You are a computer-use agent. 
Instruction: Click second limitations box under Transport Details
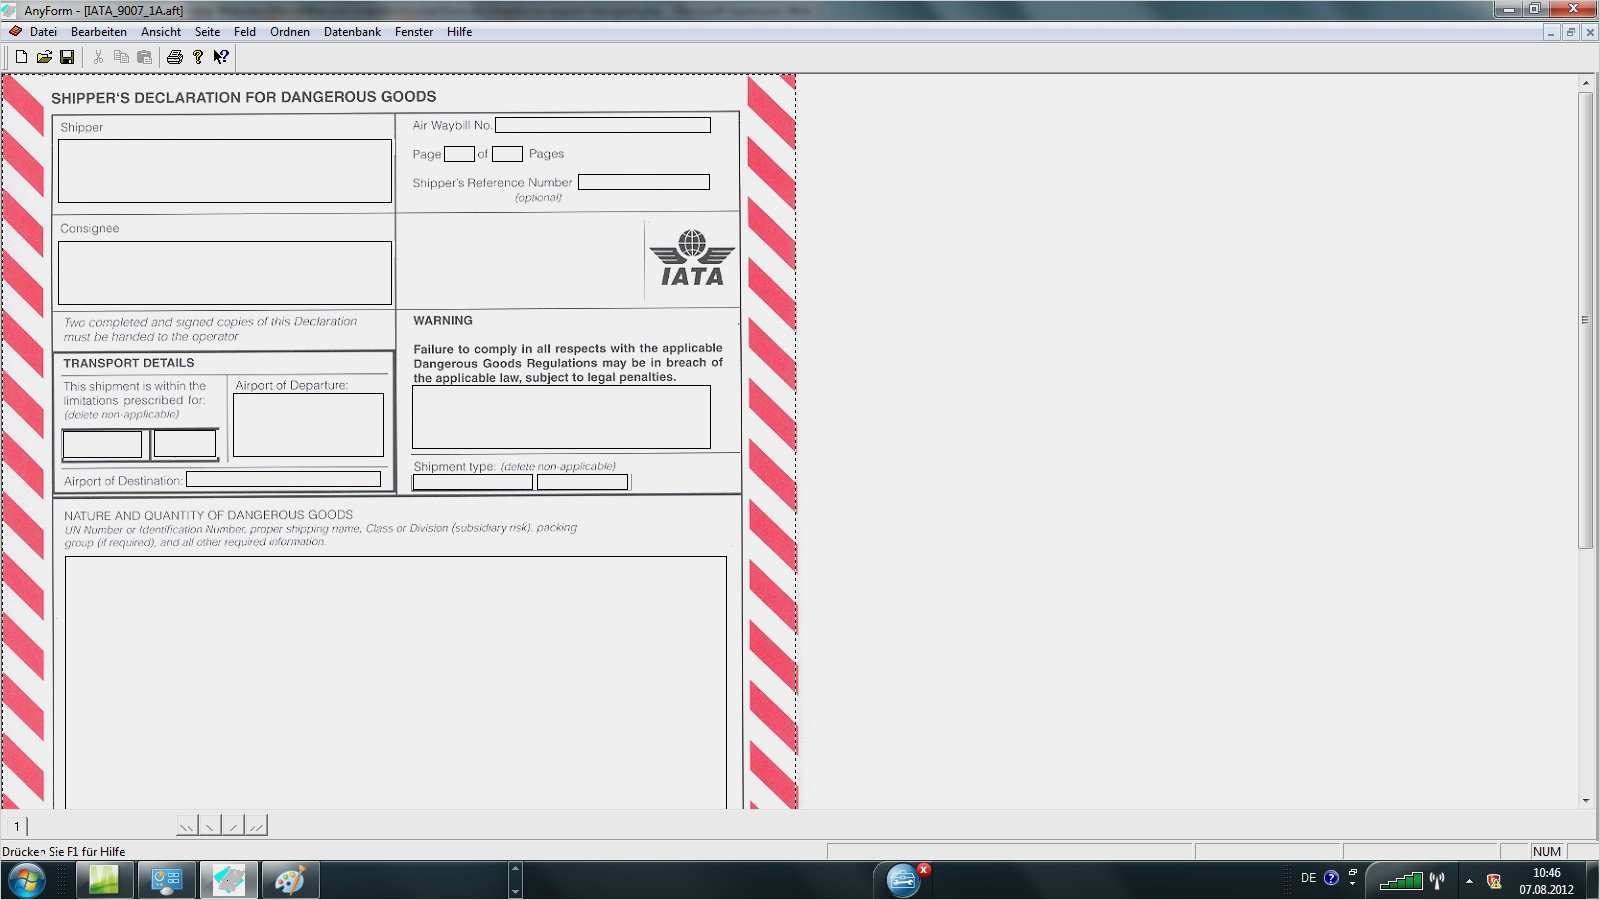[185, 444]
